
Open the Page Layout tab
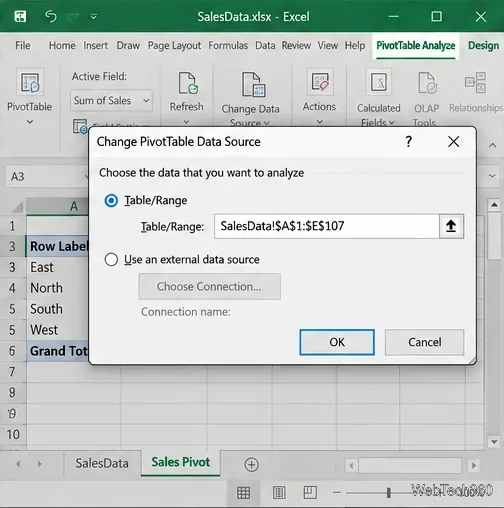(x=174, y=46)
